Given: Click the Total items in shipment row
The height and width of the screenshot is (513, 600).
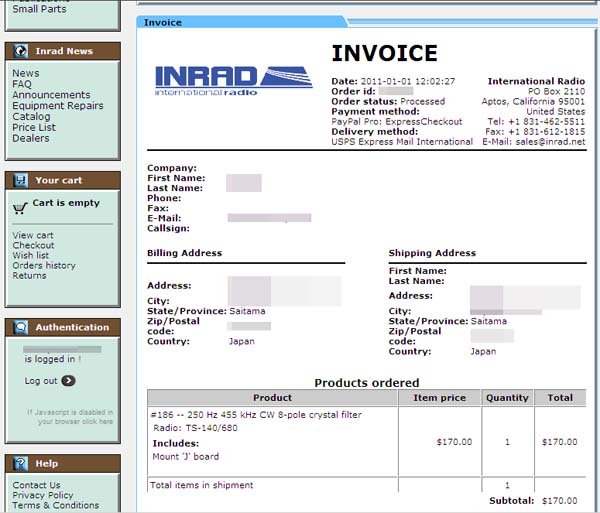Looking at the screenshot, I should pyautogui.click(x=367, y=485).
